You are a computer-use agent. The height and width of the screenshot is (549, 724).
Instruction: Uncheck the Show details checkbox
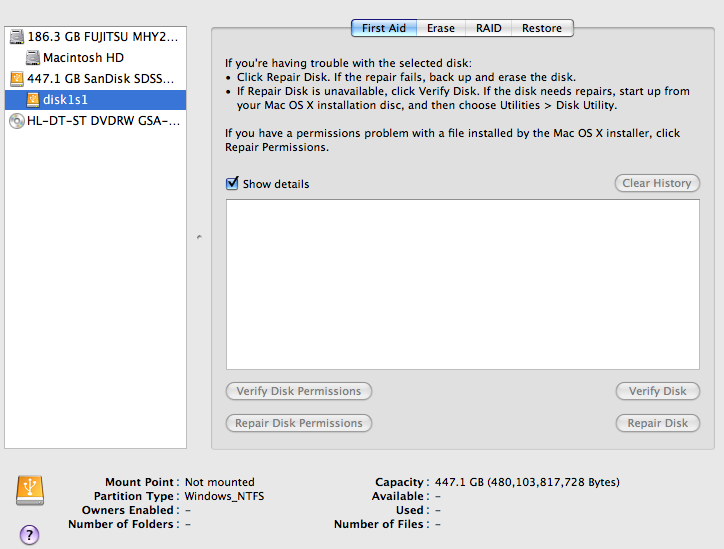pos(233,184)
